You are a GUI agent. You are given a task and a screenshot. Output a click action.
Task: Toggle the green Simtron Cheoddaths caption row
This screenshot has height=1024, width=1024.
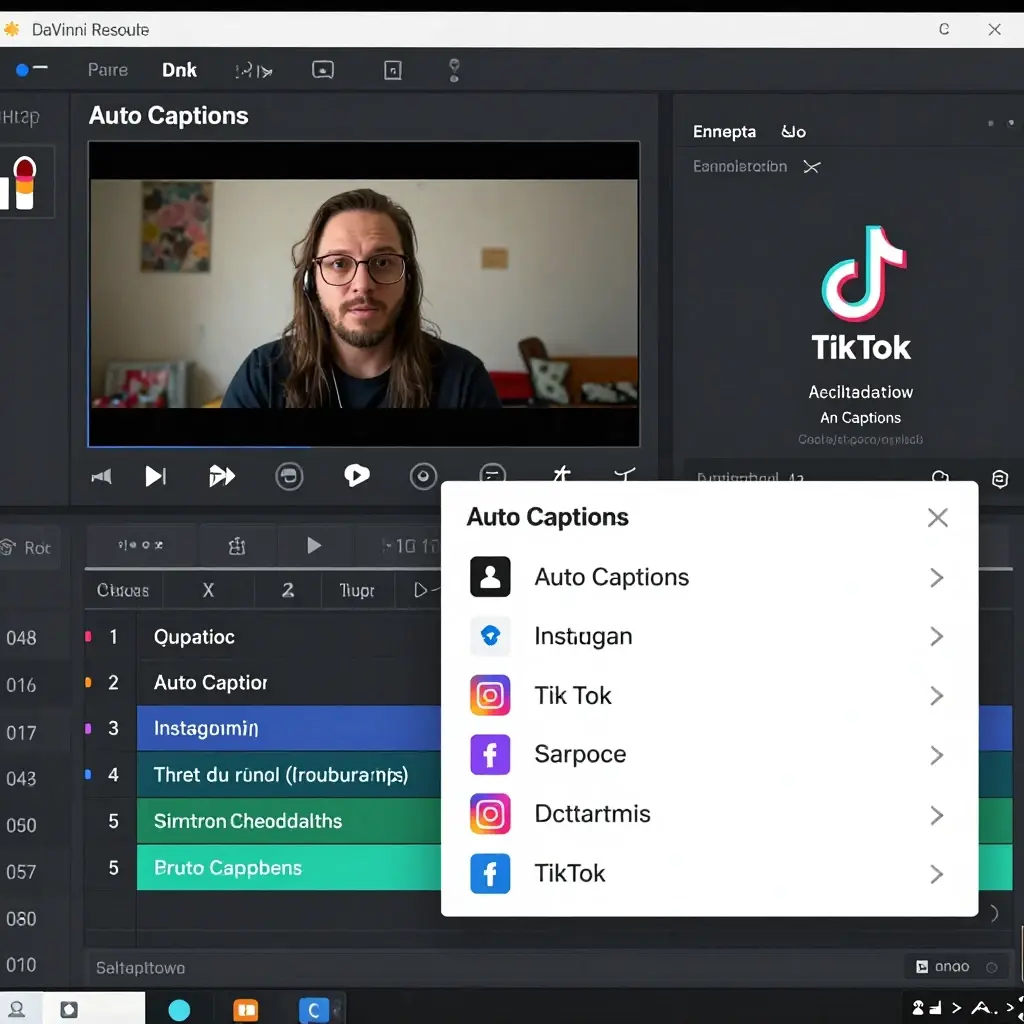pos(250,821)
